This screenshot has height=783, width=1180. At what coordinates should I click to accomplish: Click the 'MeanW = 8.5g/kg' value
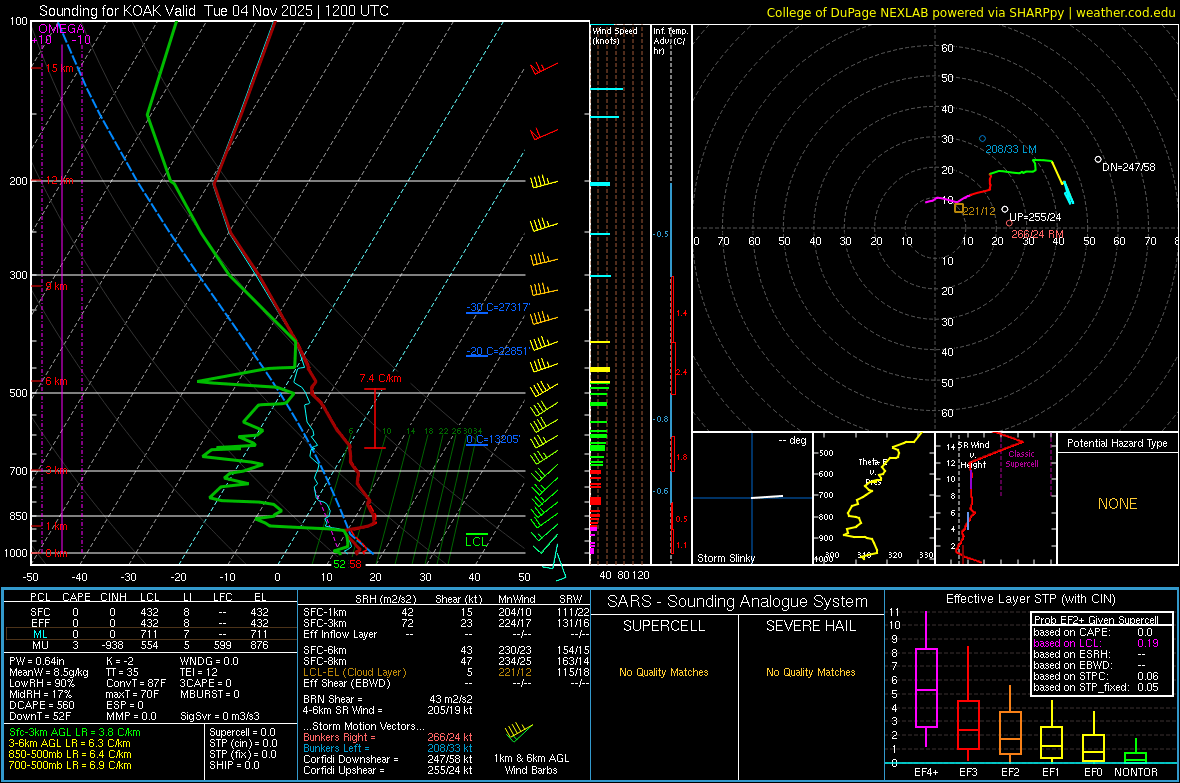[x=48, y=672]
